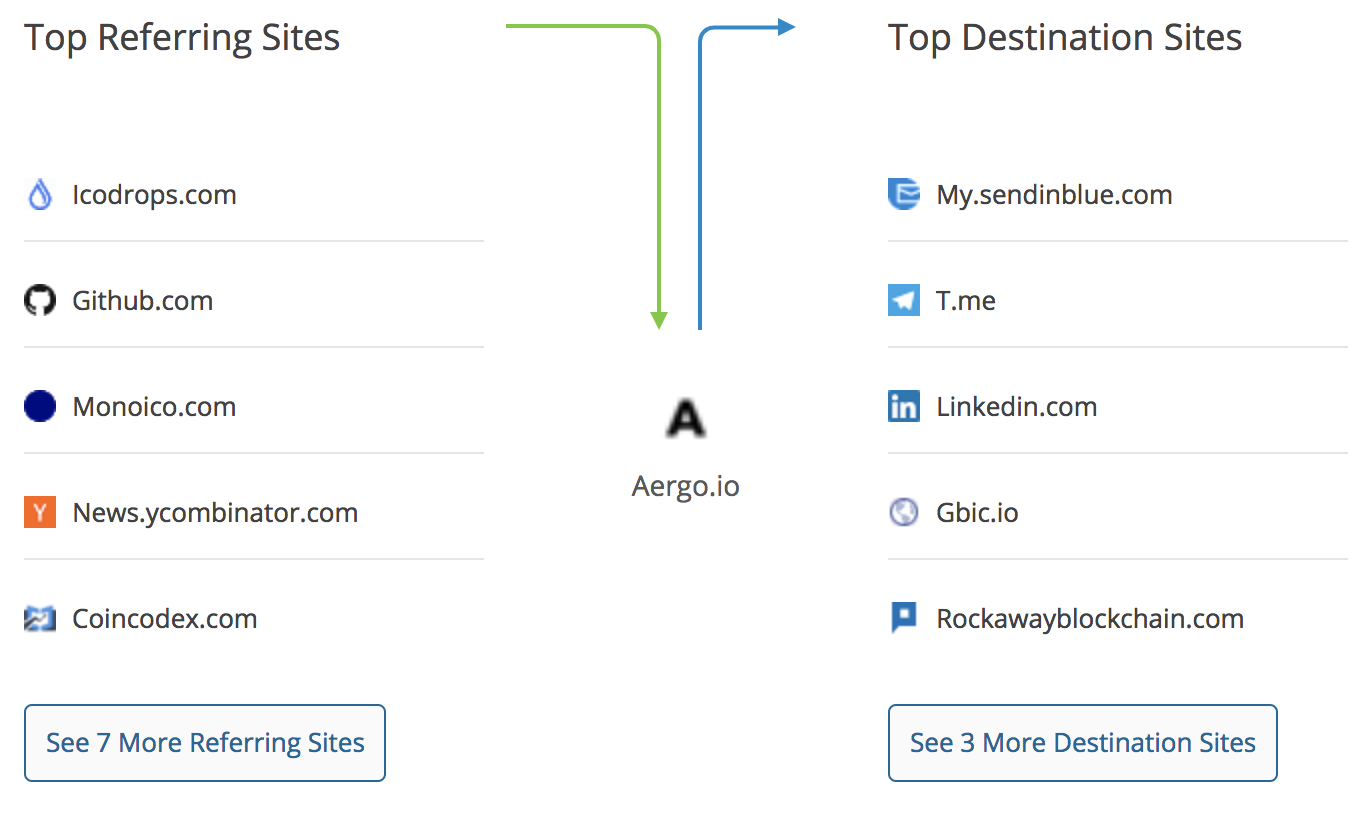The height and width of the screenshot is (828, 1372).
Task: Open the Rockawayblockchain.com link
Action: point(1090,619)
